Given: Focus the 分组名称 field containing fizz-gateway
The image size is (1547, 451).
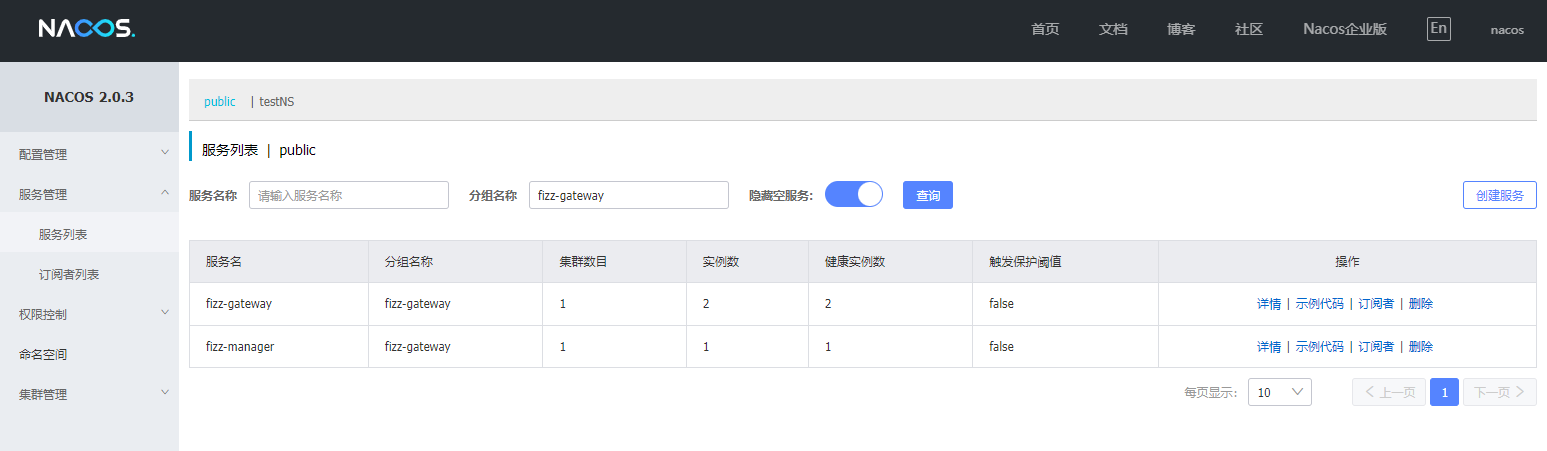Looking at the screenshot, I should (x=629, y=195).
